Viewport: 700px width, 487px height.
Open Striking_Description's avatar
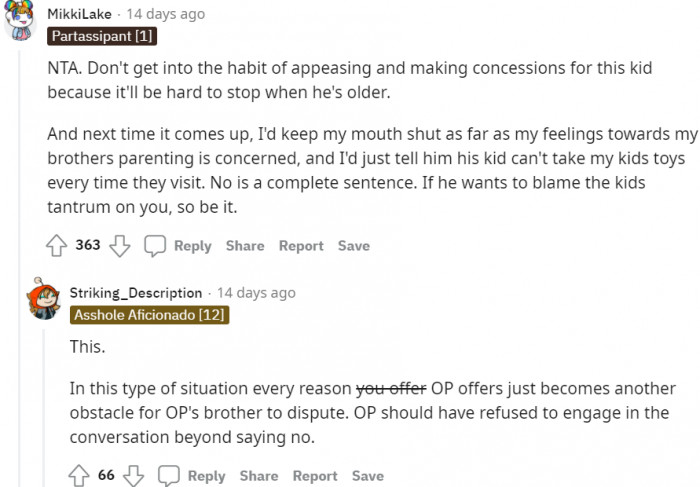coord(43,299)
